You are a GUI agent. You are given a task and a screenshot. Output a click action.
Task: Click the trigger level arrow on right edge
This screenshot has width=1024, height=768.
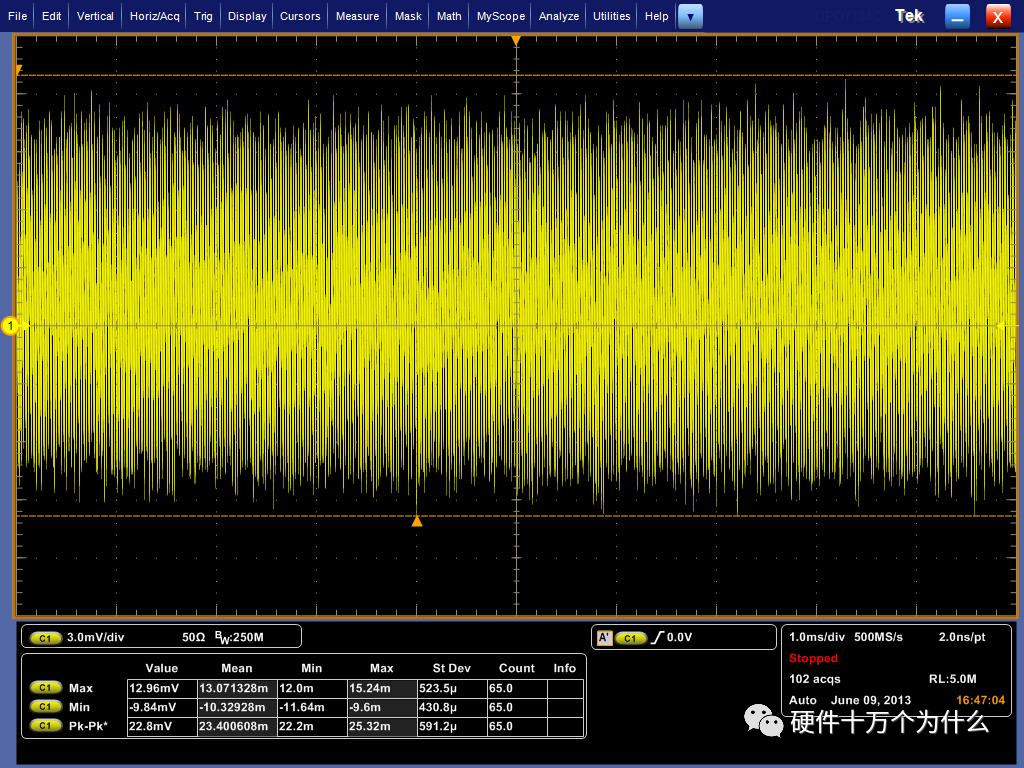(x=1001, y=325)
